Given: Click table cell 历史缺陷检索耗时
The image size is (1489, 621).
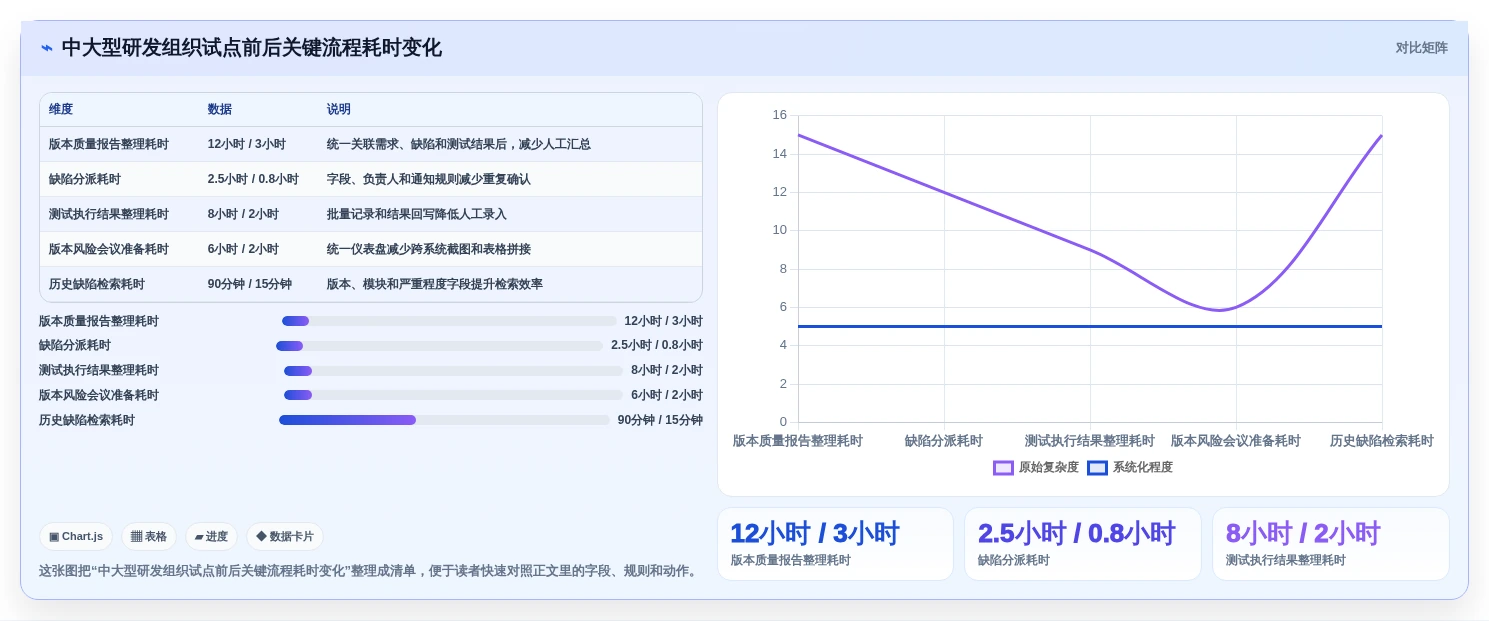Looking at the screenshot, I should (x=97, y=284).
